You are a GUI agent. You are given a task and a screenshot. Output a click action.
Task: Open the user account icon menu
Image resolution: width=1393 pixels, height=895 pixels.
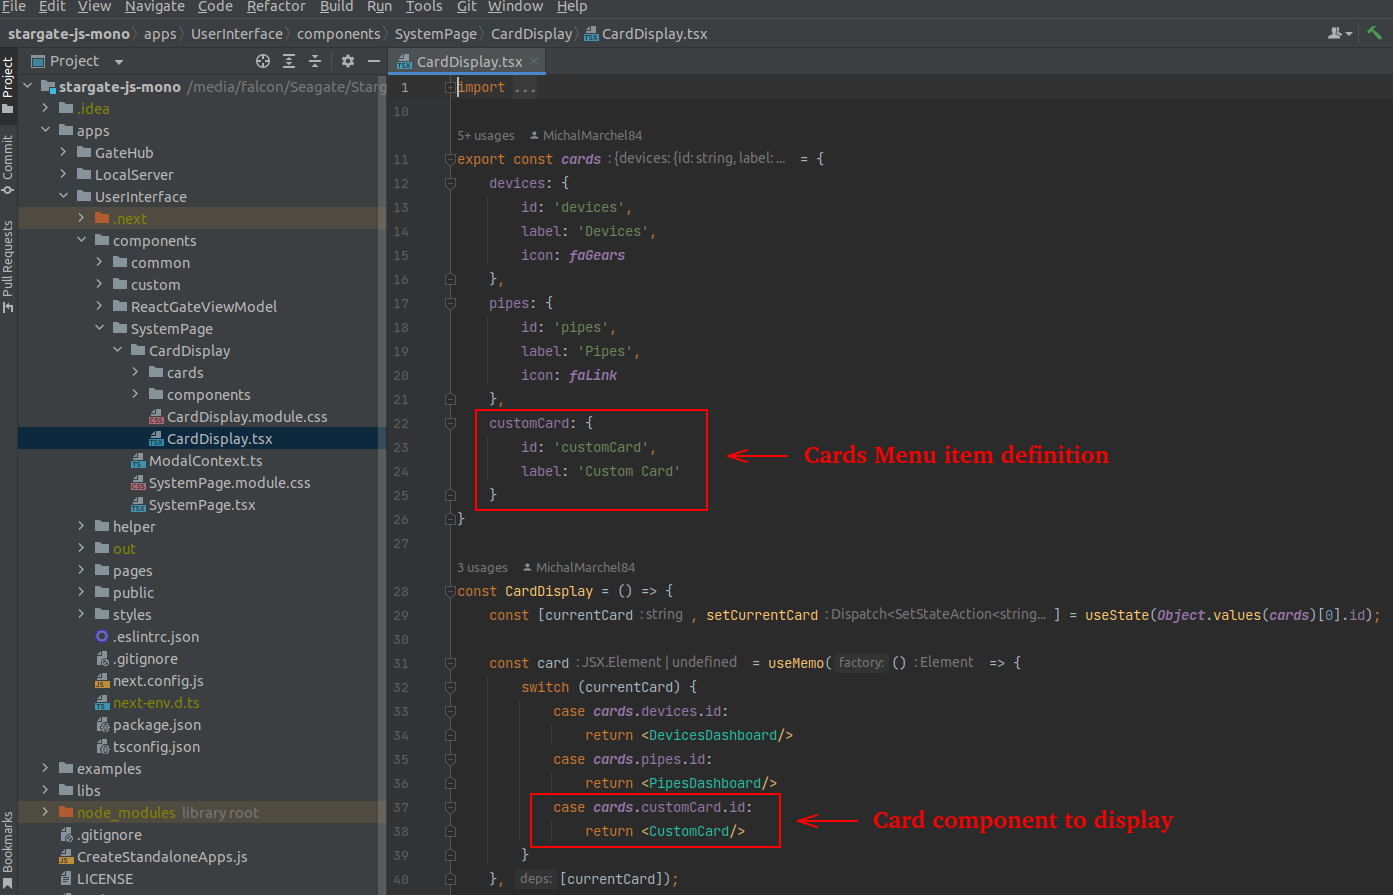pyautogui.click(x=1339, y=33)
